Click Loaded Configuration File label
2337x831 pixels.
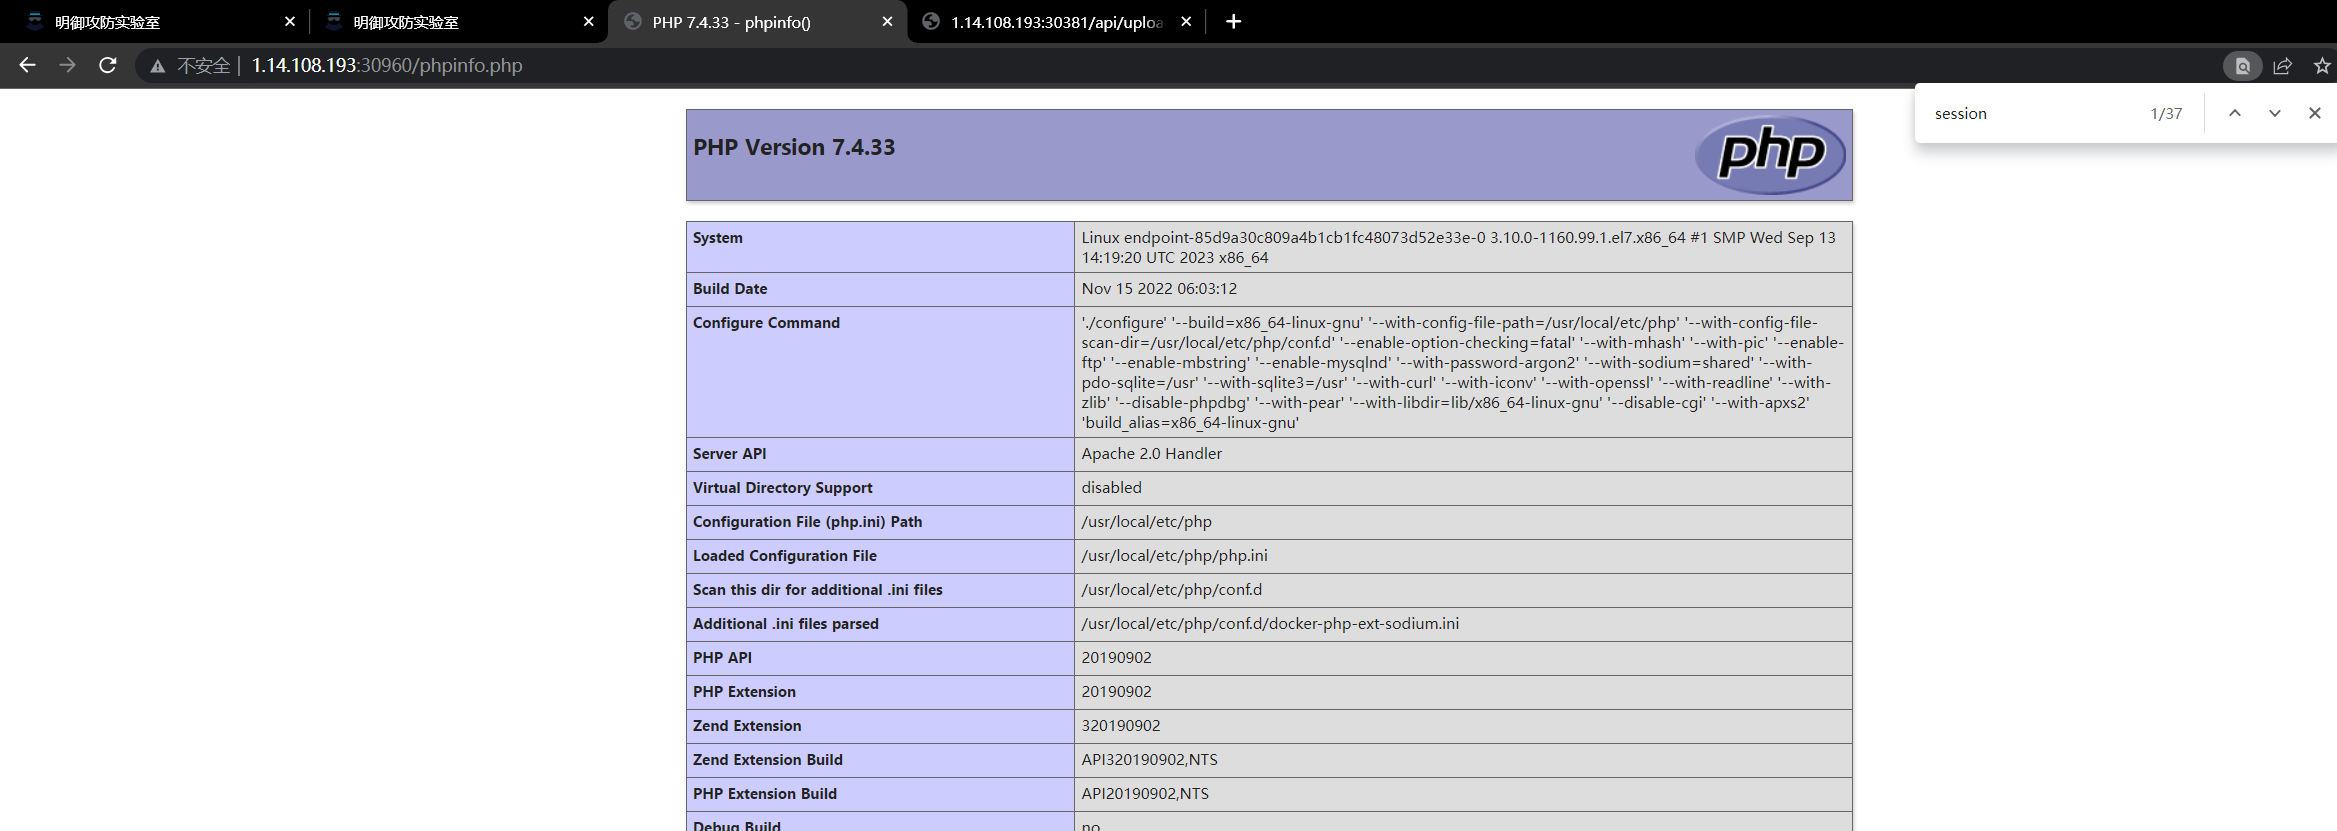pyautogui.click(x=784, y=556)
